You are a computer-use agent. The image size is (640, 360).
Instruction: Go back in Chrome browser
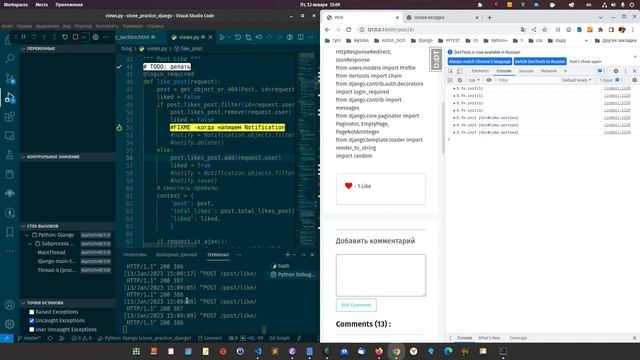pyautogui.click(x=327, y=29)
